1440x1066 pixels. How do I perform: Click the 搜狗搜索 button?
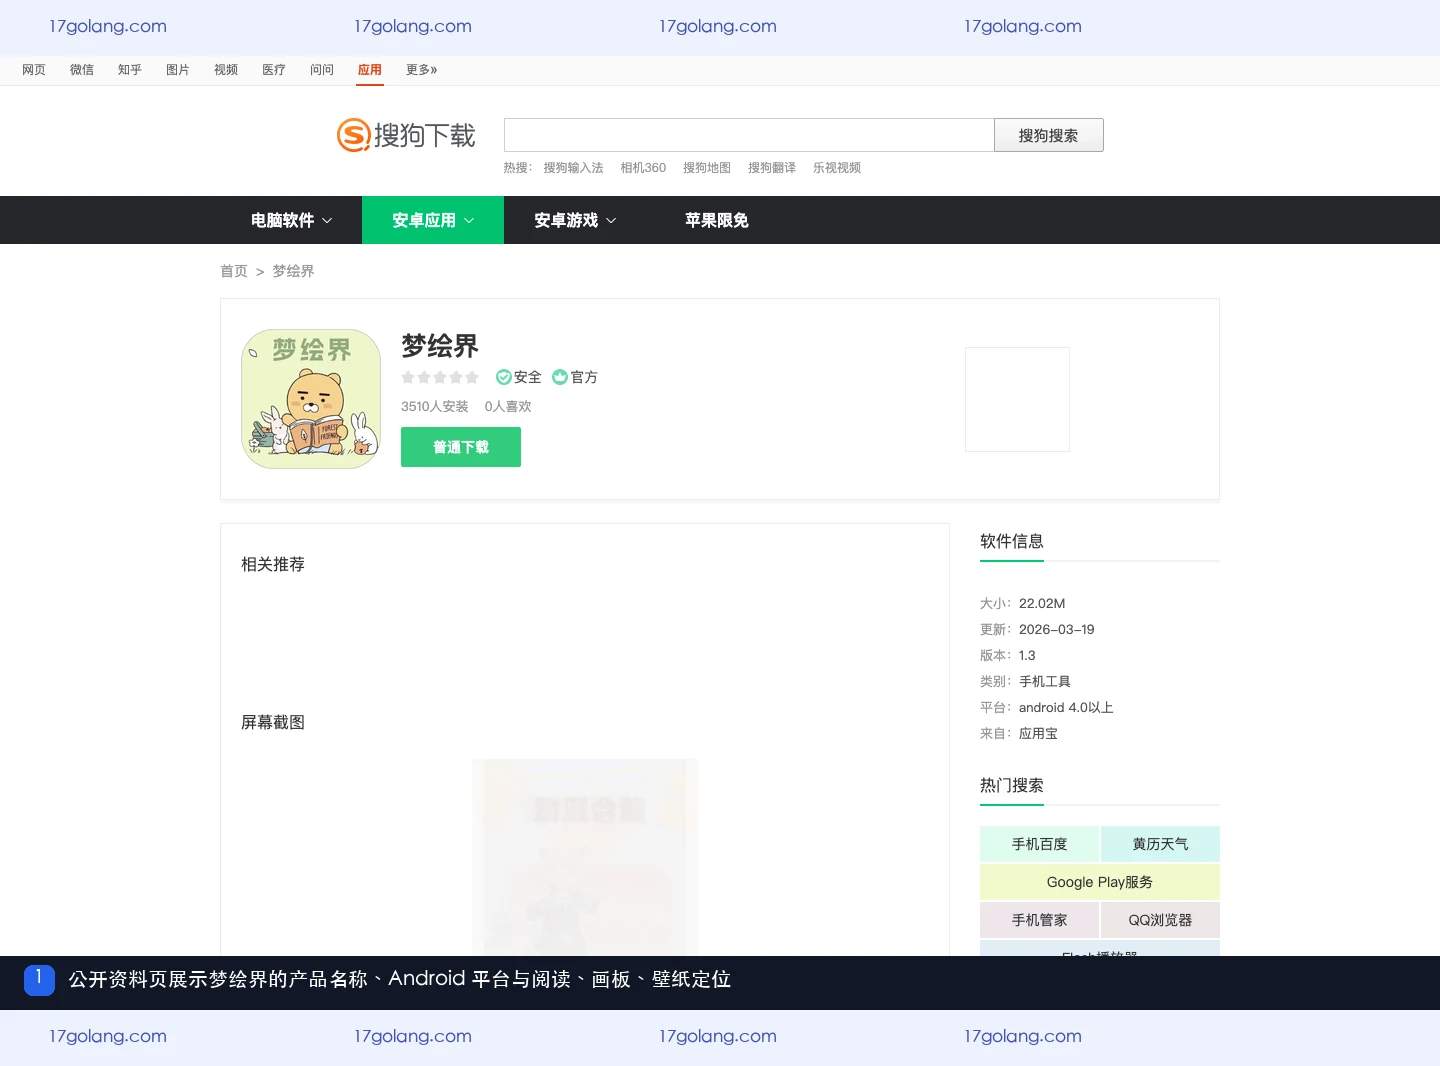pyautogui.click(x=1049, y=135)
